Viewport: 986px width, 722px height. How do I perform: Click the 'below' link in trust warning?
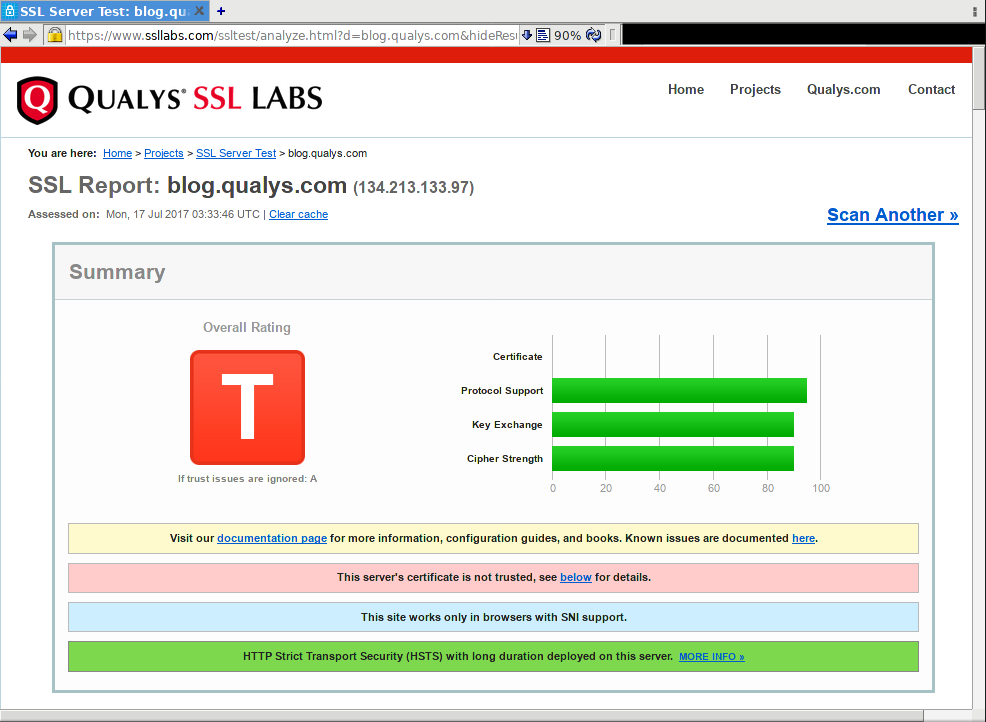[576, 577]
